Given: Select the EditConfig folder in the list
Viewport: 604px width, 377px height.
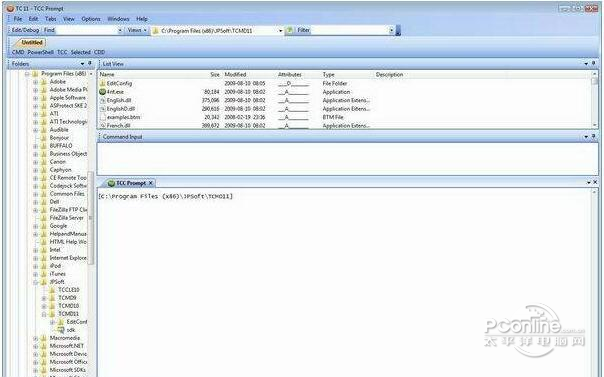Looking at the screenshot, I should (x=119, y=83).
